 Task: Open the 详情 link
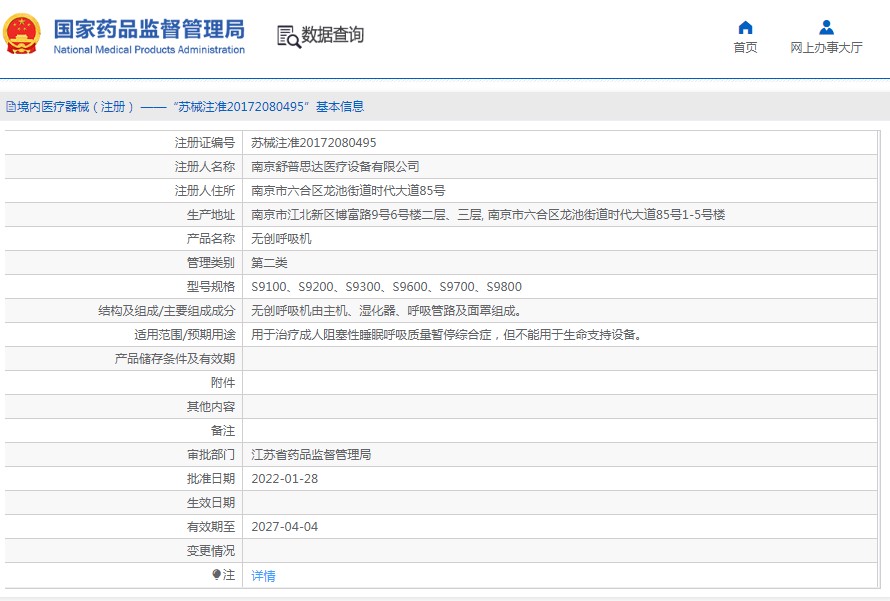coord(263,575)
